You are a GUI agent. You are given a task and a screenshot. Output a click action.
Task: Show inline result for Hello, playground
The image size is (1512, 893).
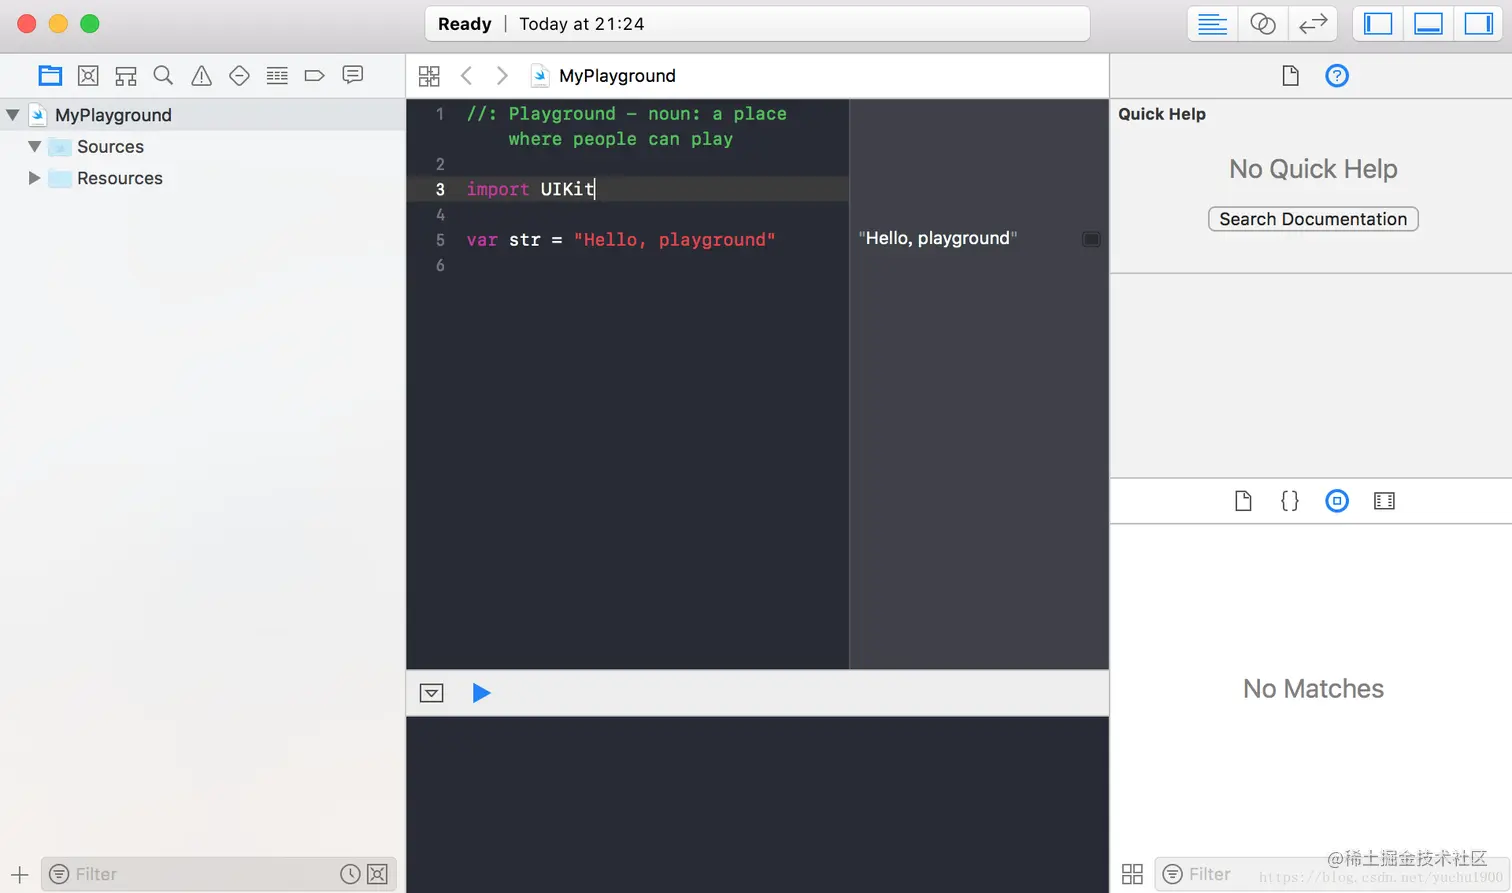1091,239
